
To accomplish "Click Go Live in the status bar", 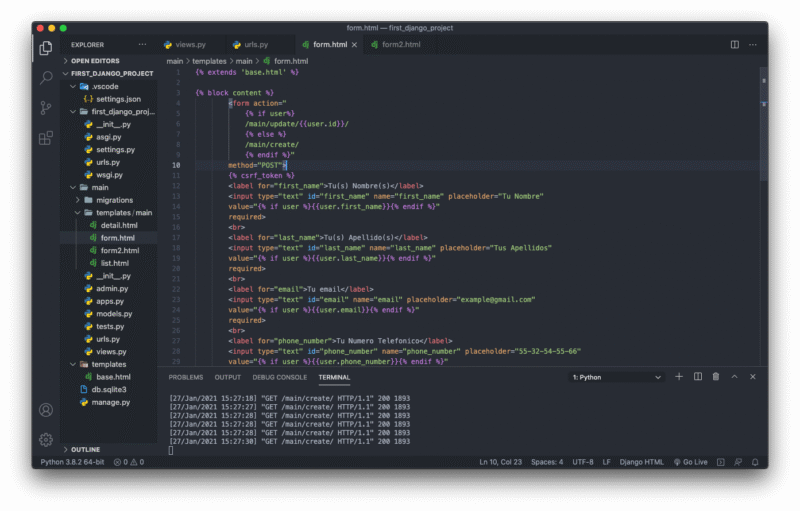I will (x=690, y=462).
